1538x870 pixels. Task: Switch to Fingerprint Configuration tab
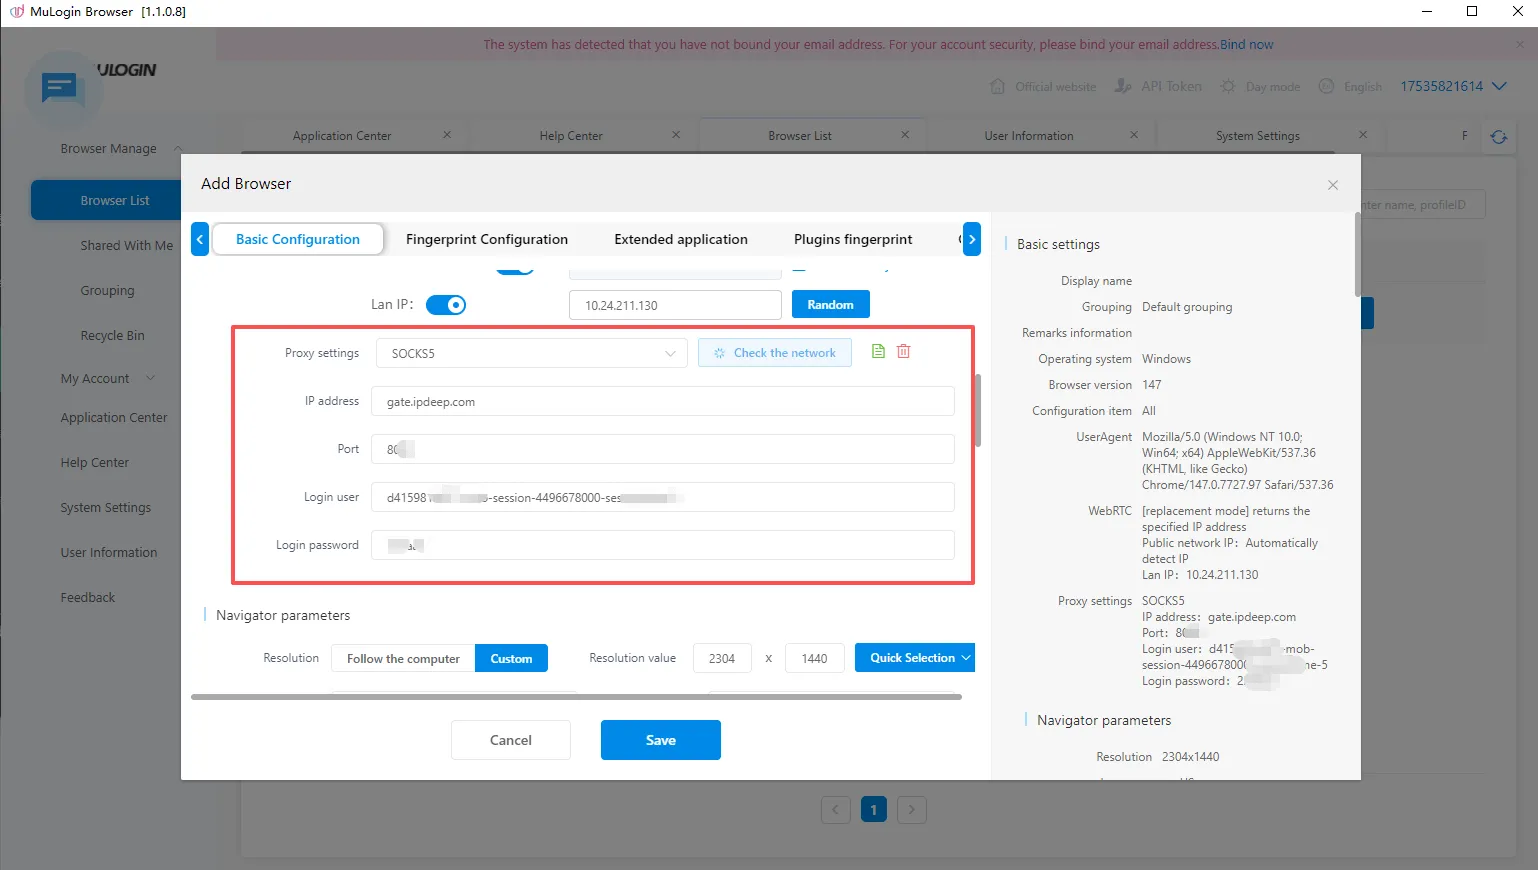[487, 239]
